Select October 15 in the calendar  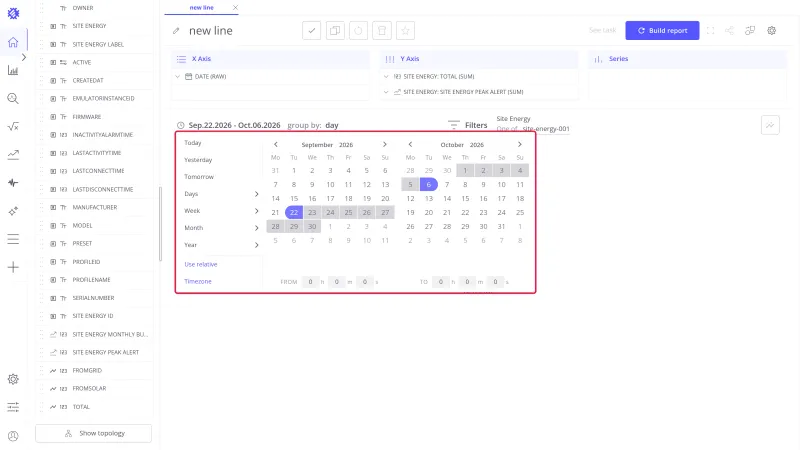click(465, 198)
